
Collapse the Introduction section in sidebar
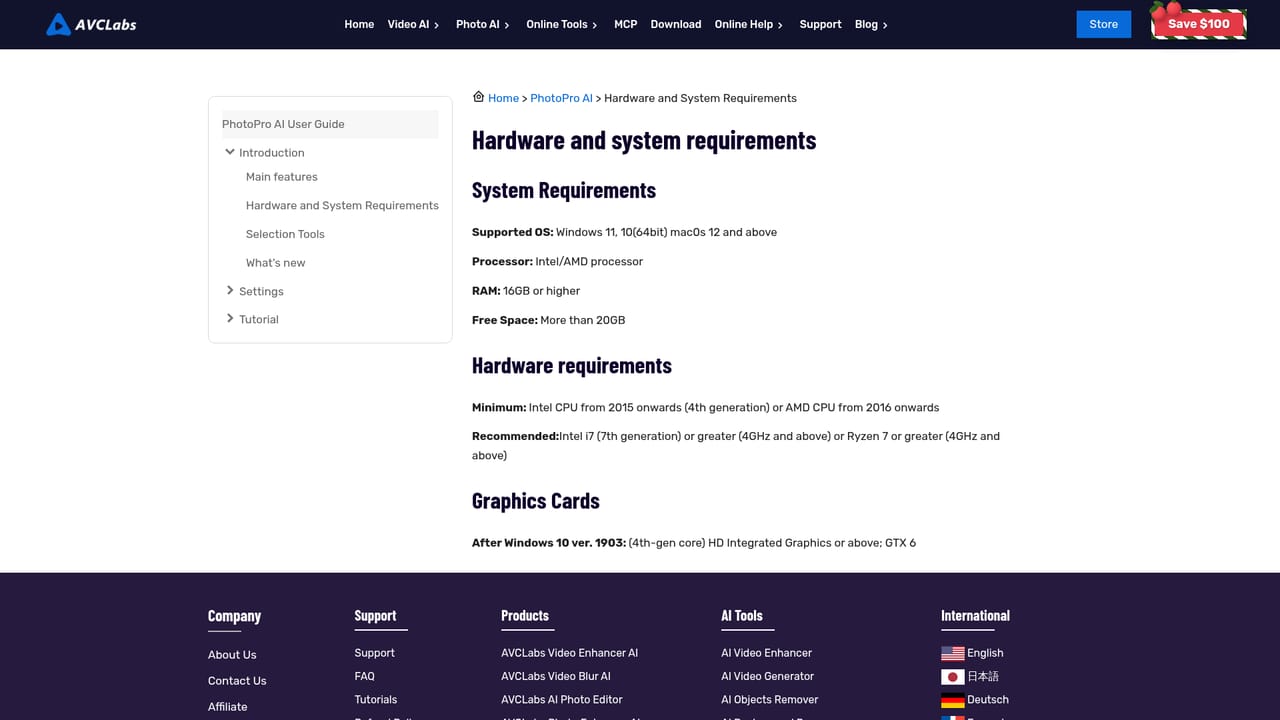pyautogui.click(x=230, y=152)
